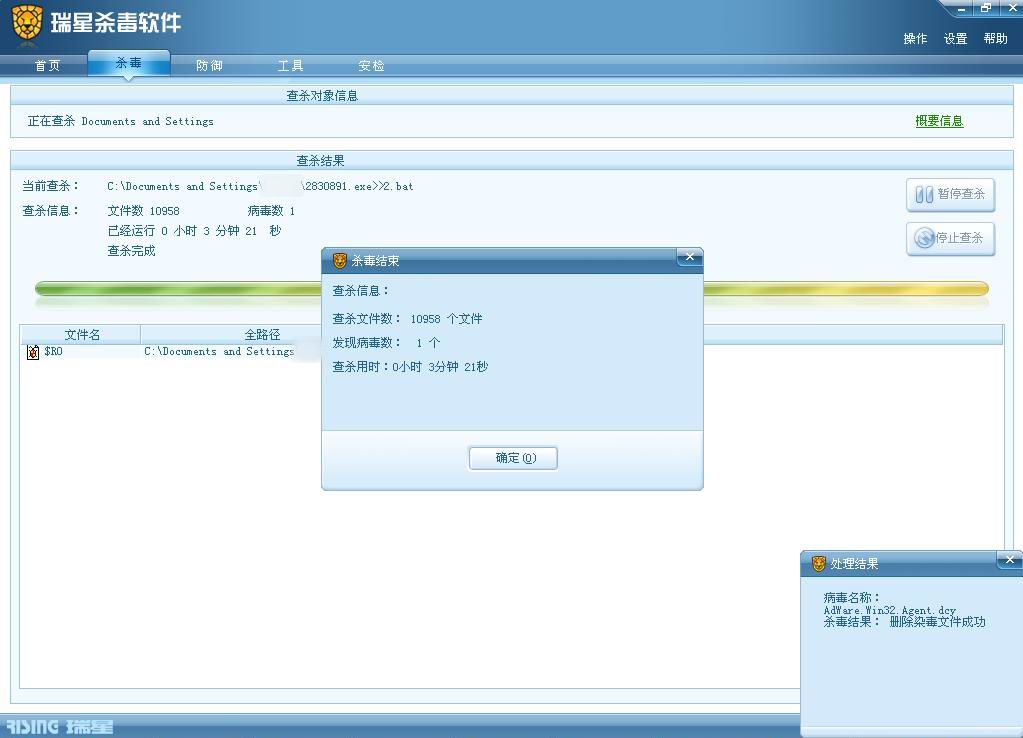
Task: Open the 操作 menu
Action: click(915, 38)
